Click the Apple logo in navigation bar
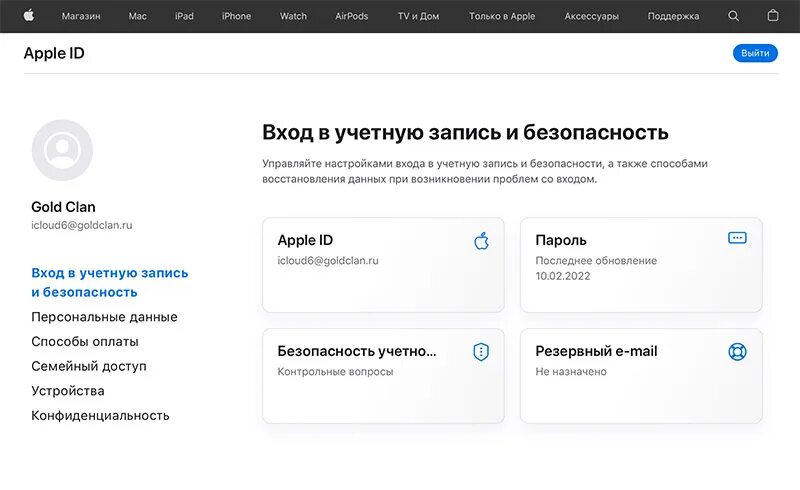The height and width of the screenshot is (490, 800). click(x=29, y=16)
